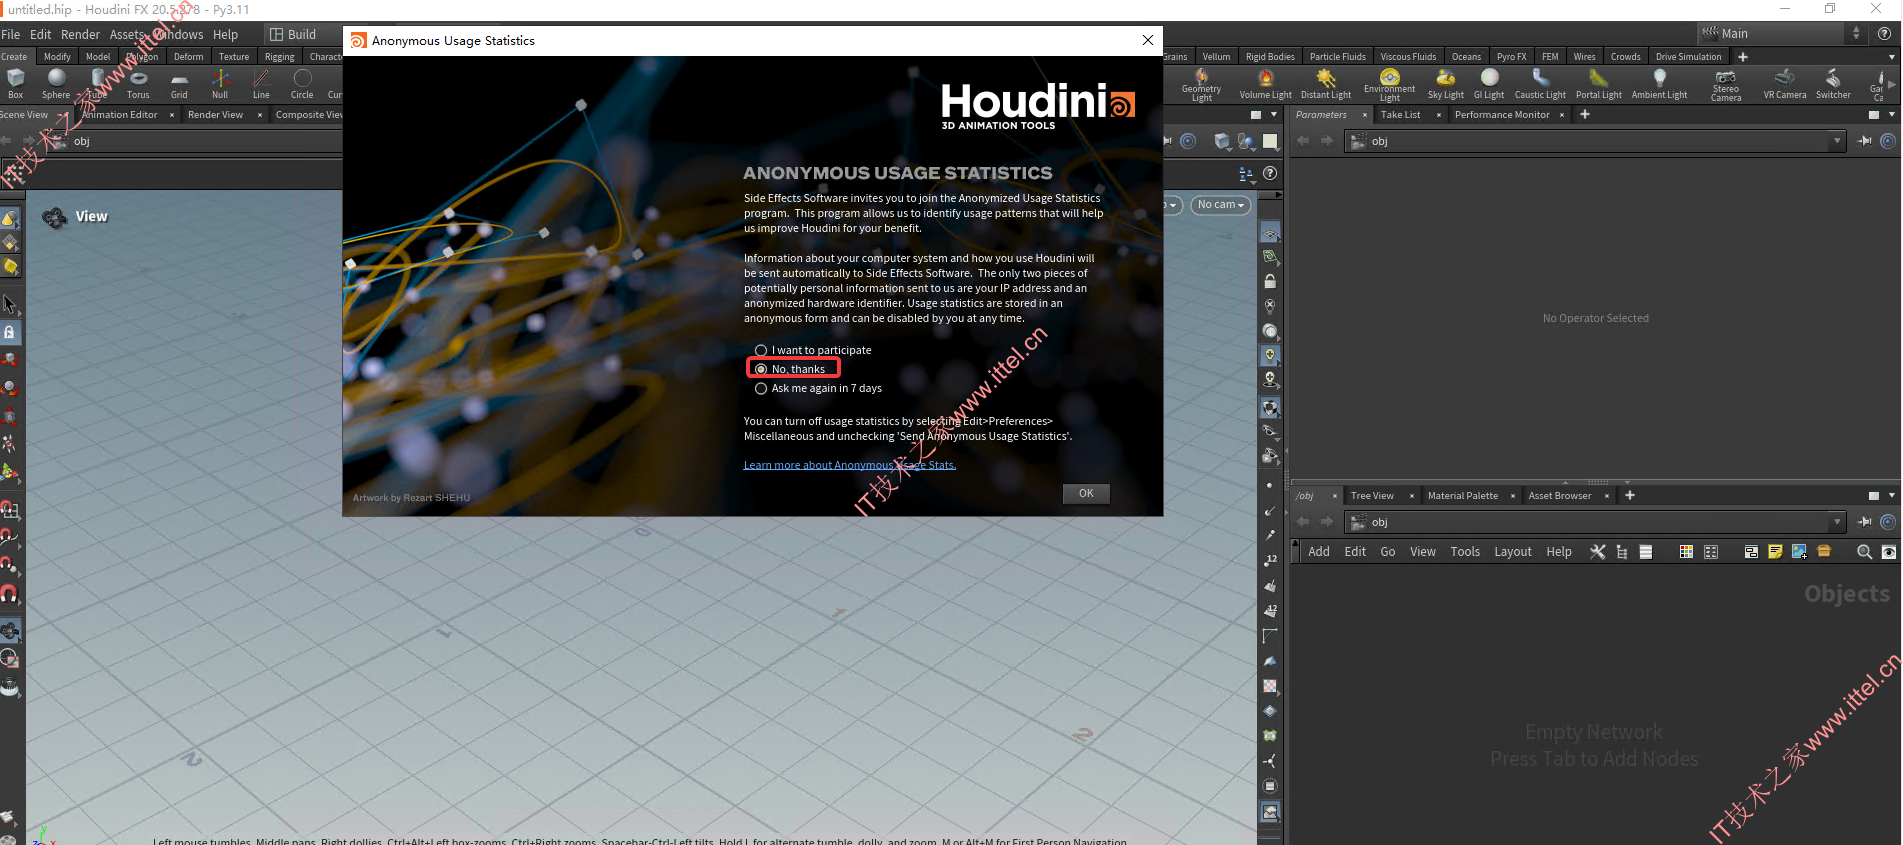Select the Circle shelf tool
Image resolution: width=1903 pixels, height=845 pixels.
302,84
